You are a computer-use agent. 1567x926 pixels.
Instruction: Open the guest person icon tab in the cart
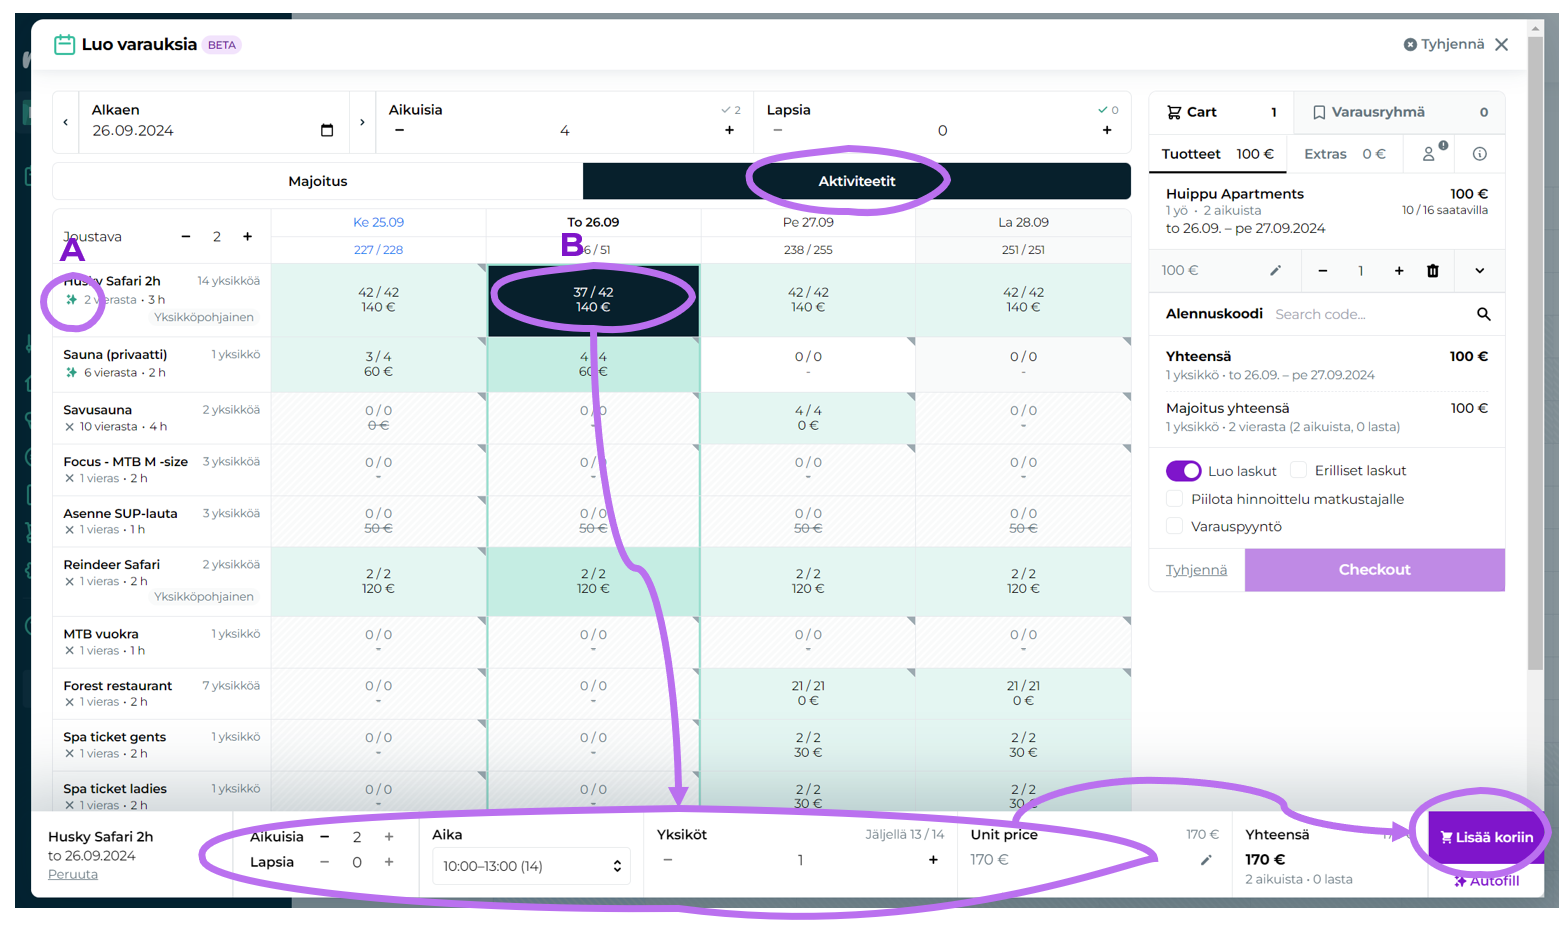[1430, 154]
